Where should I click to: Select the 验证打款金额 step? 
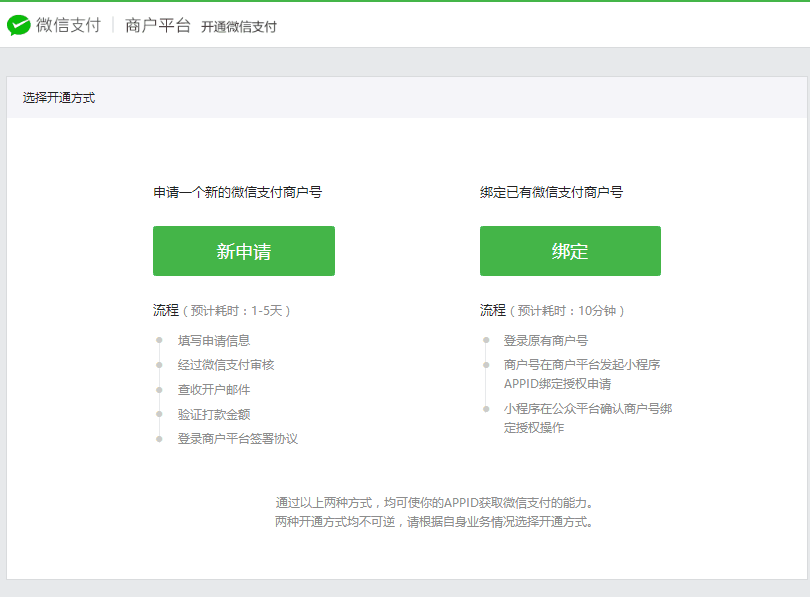click(214, 414)
